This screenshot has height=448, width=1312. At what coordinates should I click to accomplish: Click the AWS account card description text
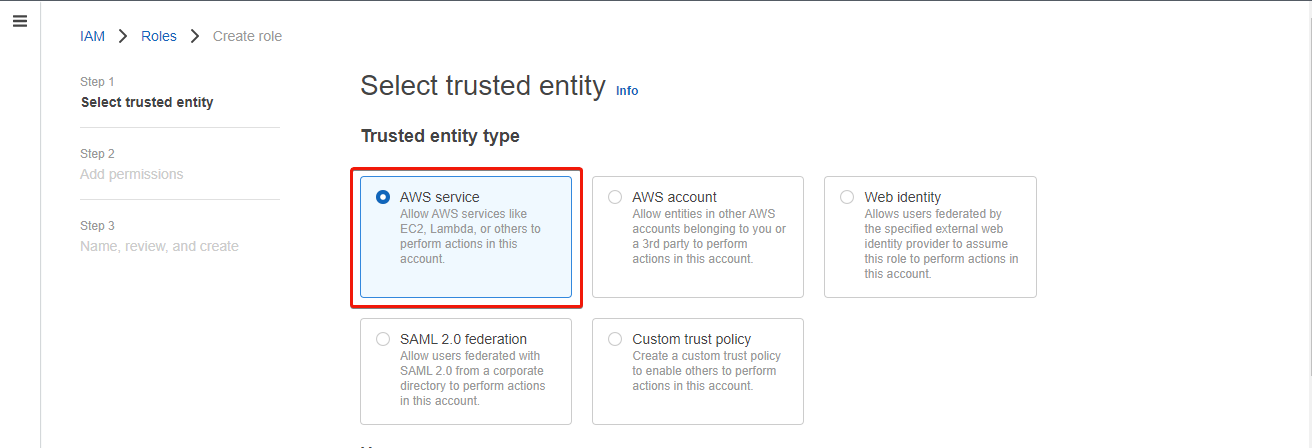coord(709,236)
